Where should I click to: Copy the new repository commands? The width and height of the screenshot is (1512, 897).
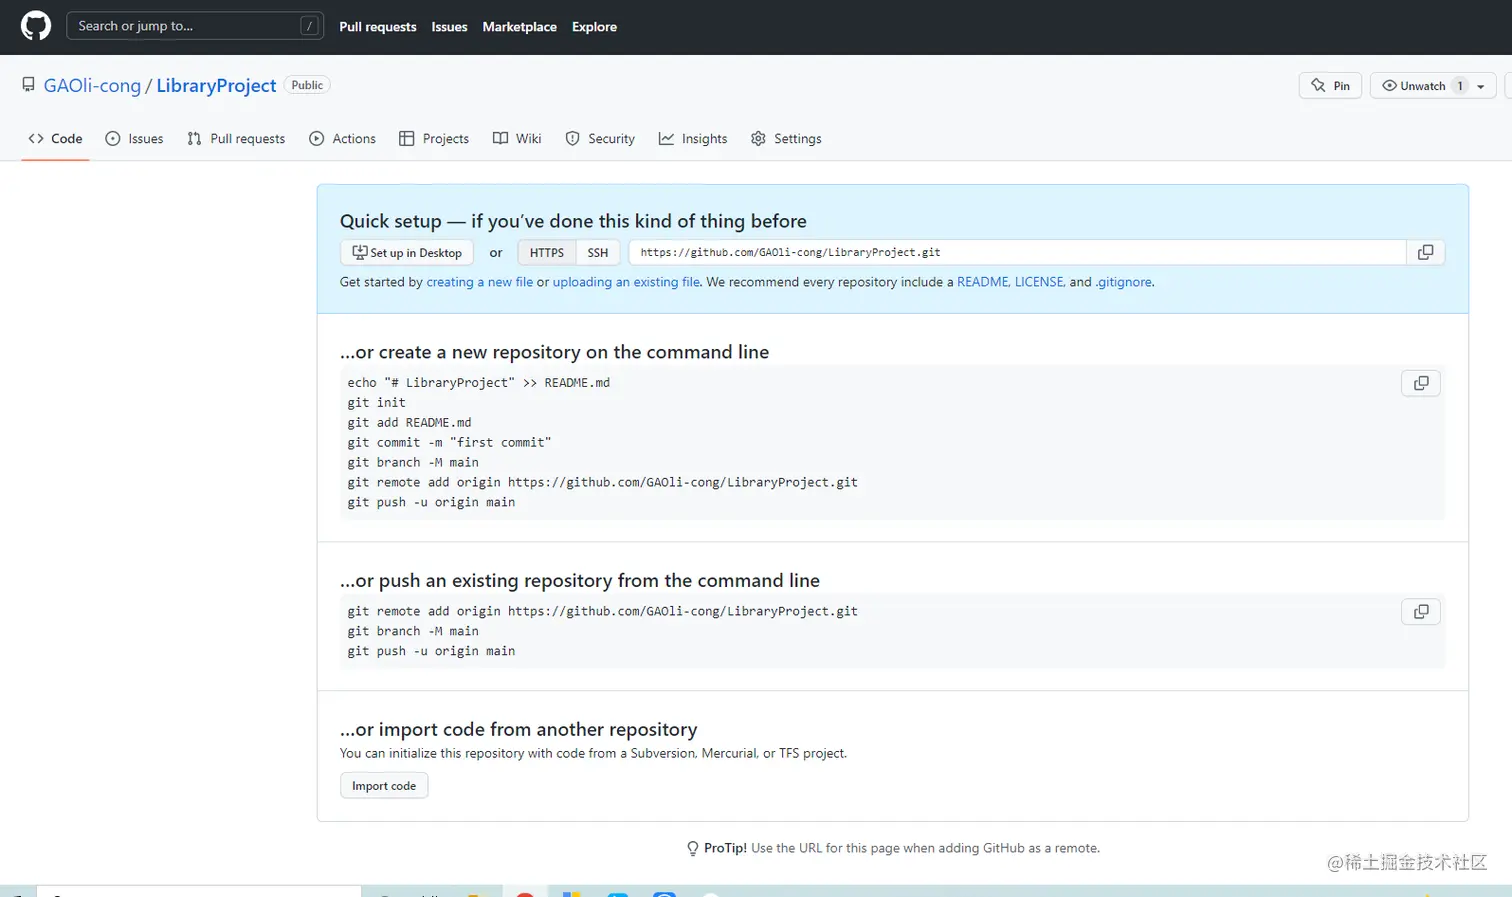(1420, 383)
